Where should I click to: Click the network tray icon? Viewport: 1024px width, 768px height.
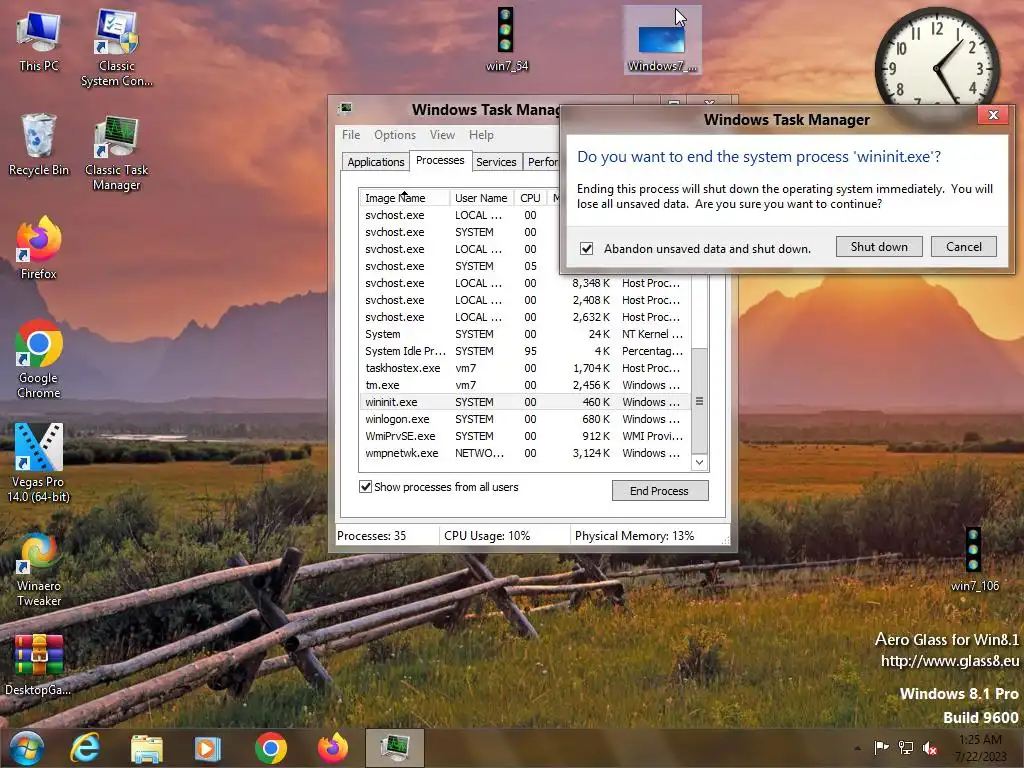(x=906, y=748)
